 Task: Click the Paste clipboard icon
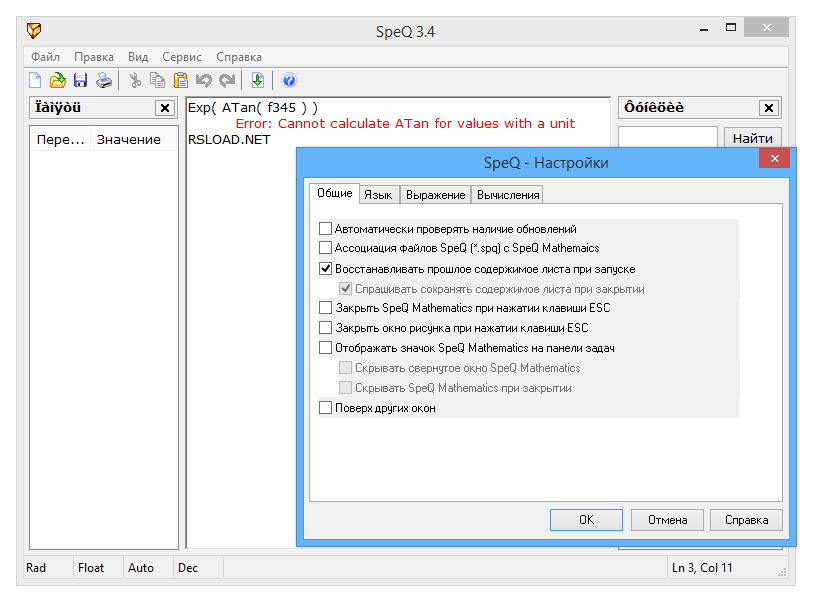[181, 80]
